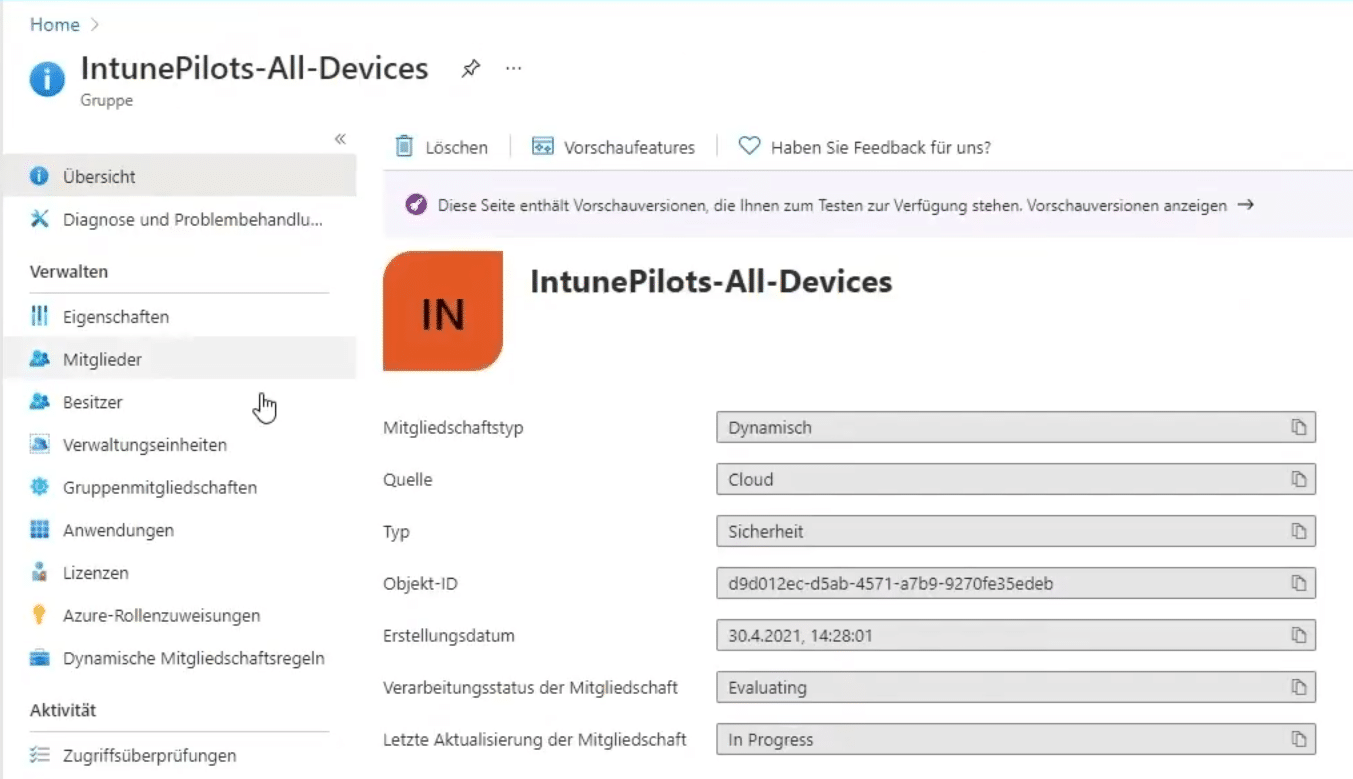Click the Besitzer people icon

pos(40,402)
